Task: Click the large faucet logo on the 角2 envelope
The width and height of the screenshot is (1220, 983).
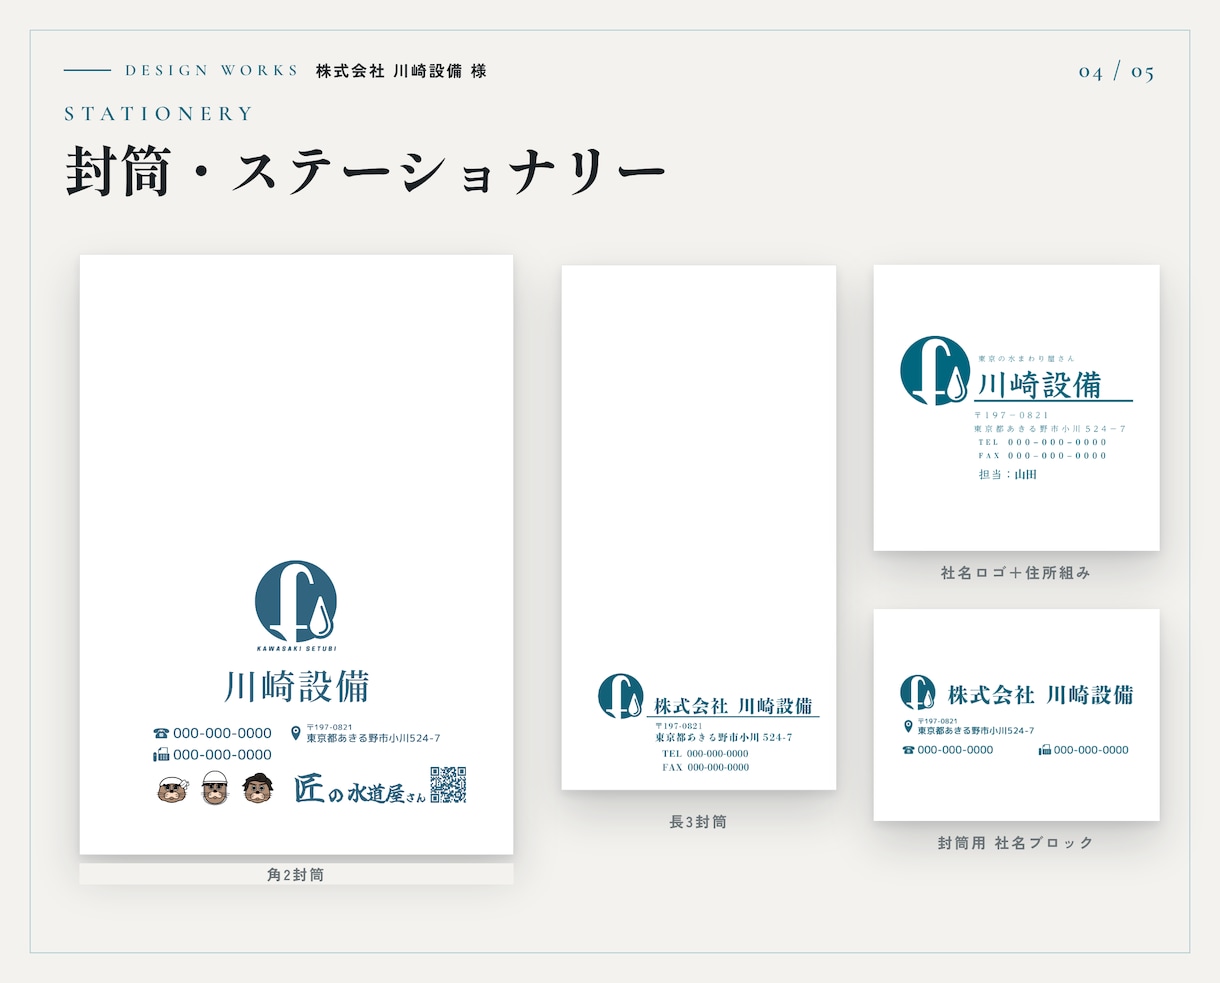Action: pyautogui.click(x=296, y=601)
